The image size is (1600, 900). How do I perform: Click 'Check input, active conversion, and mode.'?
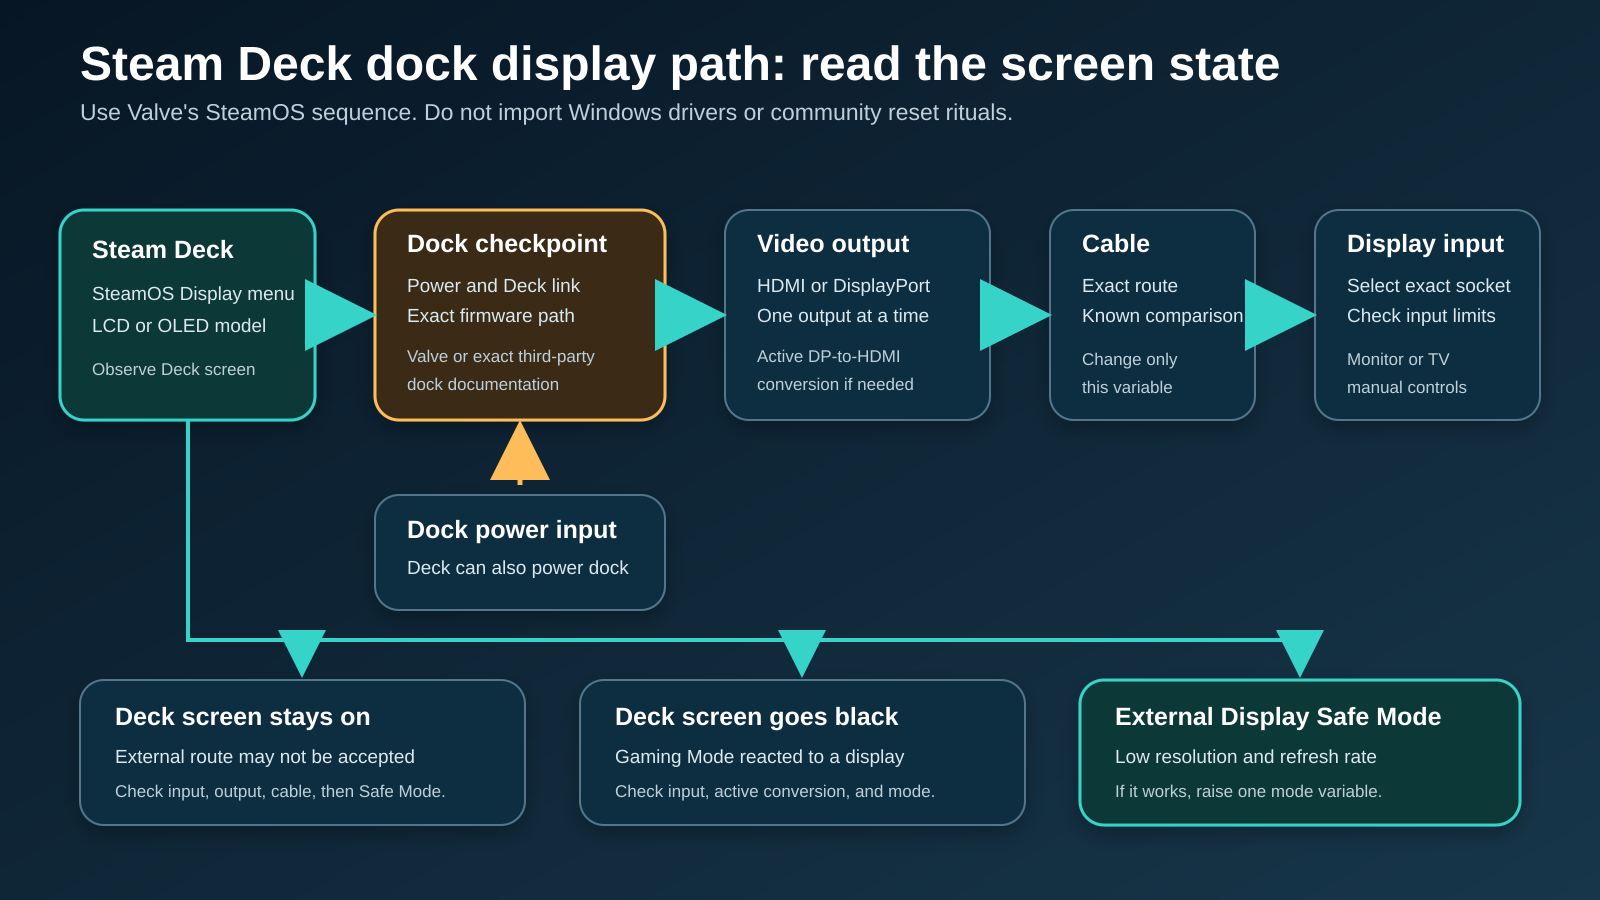(x=774, y=792)
